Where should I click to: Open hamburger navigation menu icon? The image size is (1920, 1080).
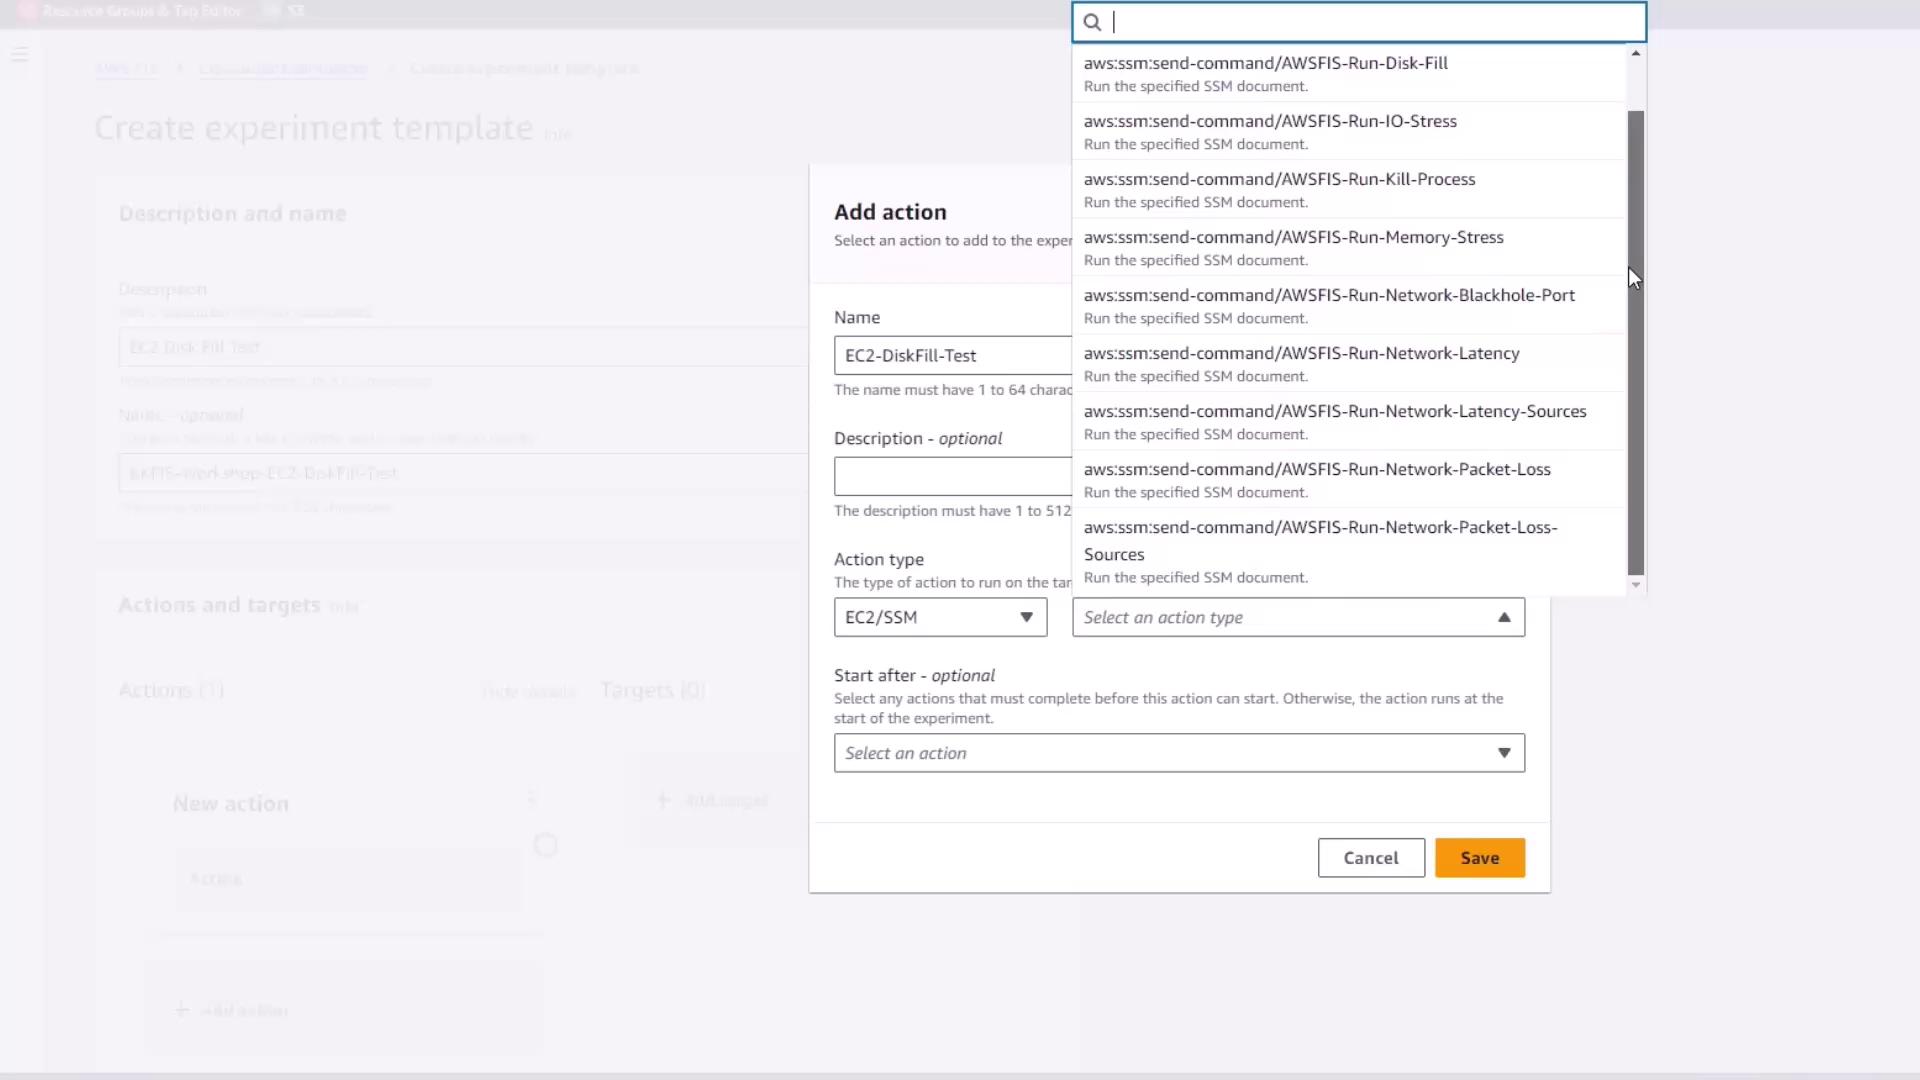[20, 55]
